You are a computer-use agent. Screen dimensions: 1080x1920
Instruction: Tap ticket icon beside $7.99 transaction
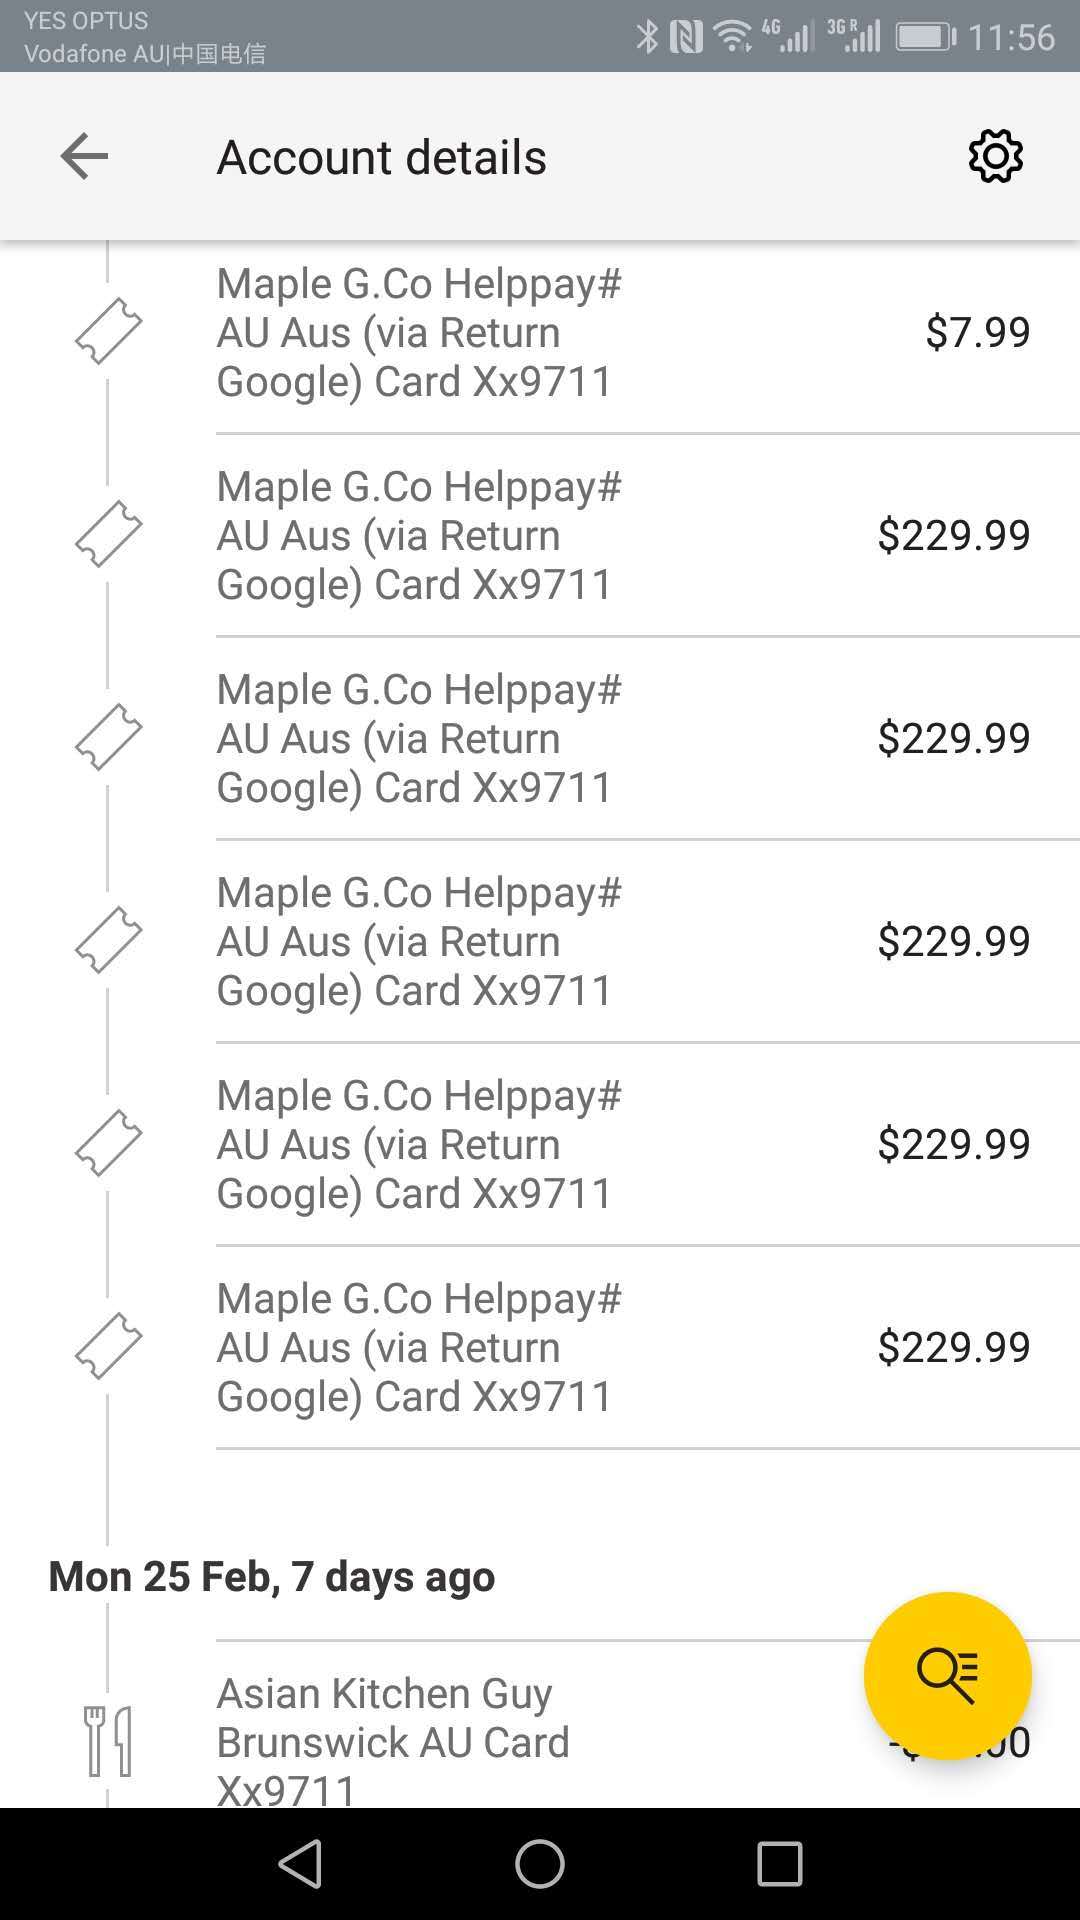[x=109, y=331]
